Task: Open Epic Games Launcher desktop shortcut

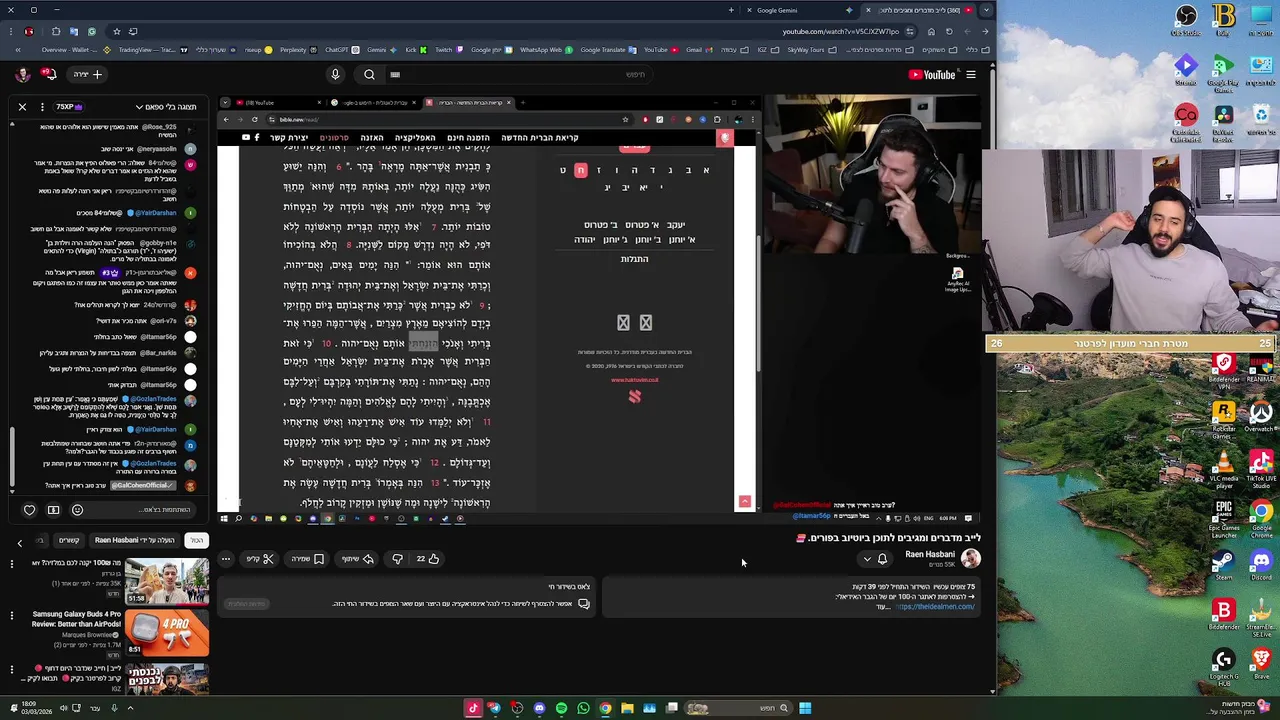Action: [1224, 517]
